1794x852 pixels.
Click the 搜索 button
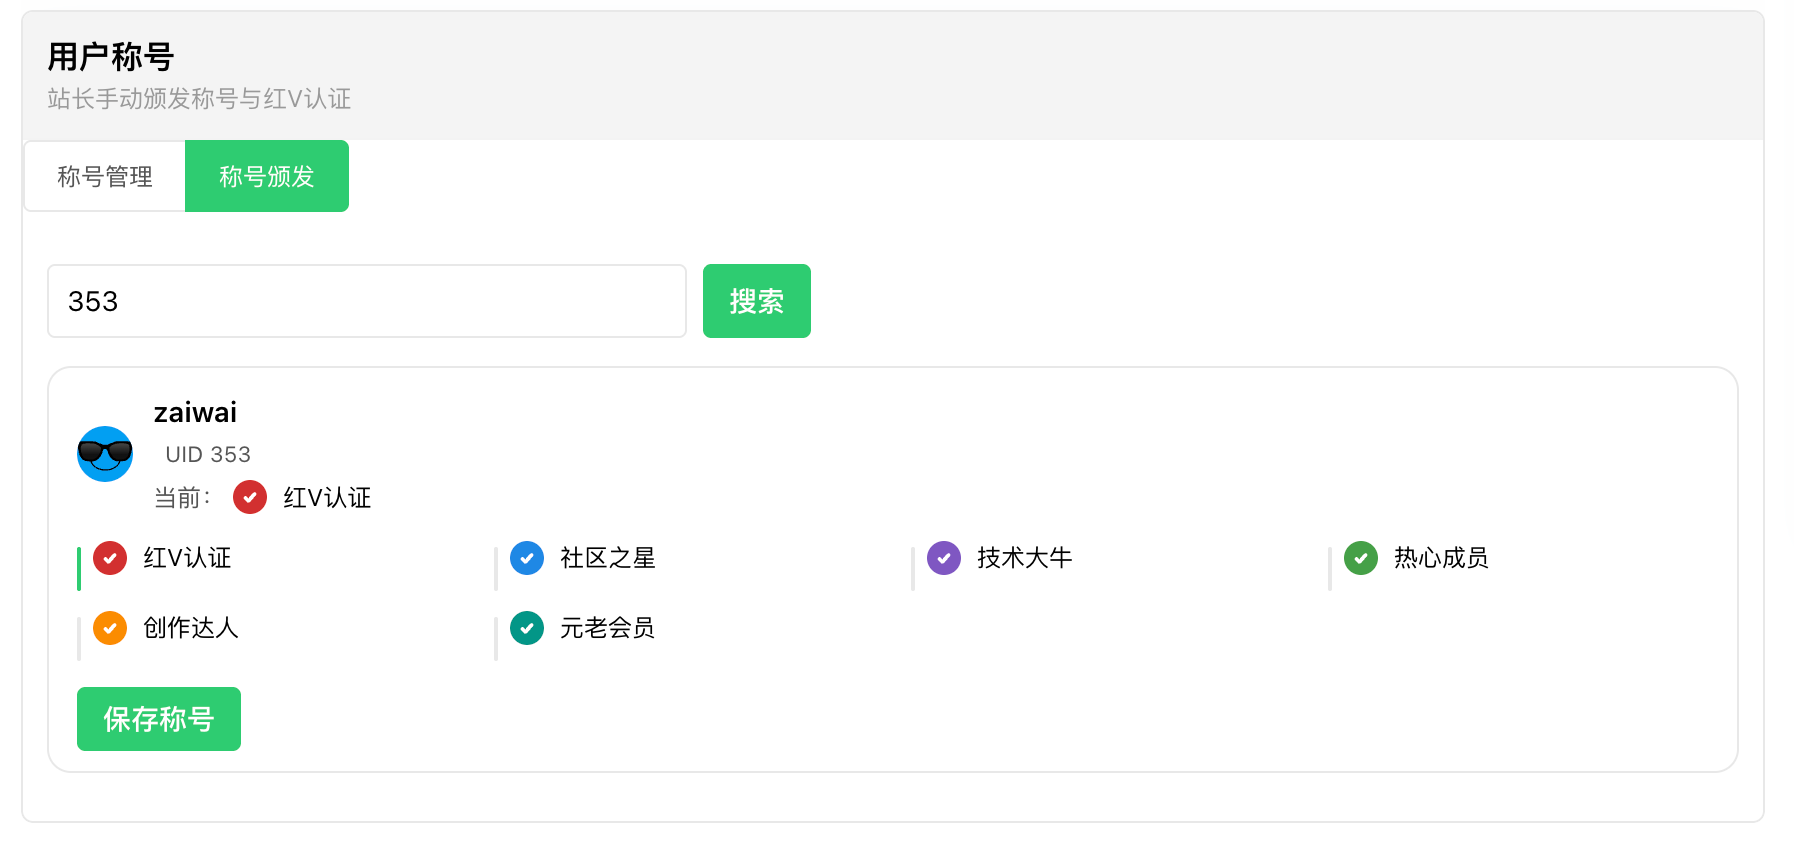click(757, 301)
